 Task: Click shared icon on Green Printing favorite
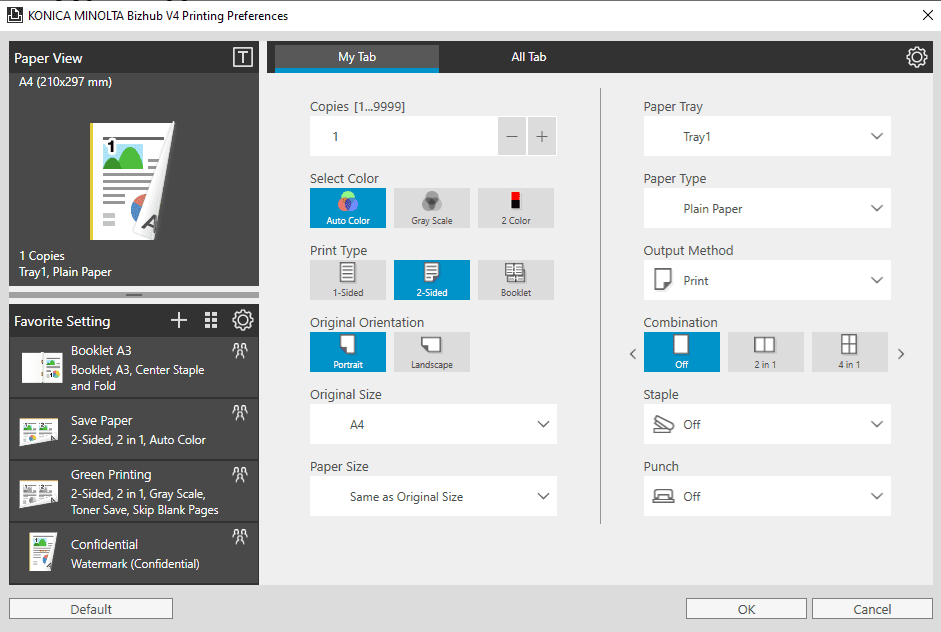(x=240, y=475)
